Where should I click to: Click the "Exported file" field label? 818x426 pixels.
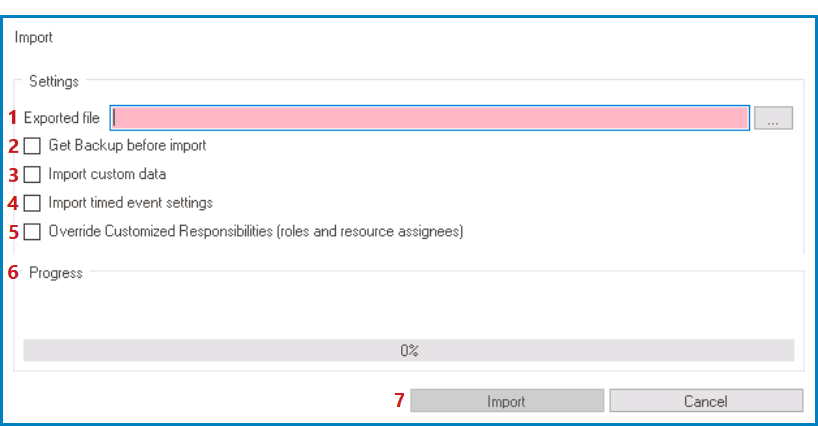tap(62, 118)
